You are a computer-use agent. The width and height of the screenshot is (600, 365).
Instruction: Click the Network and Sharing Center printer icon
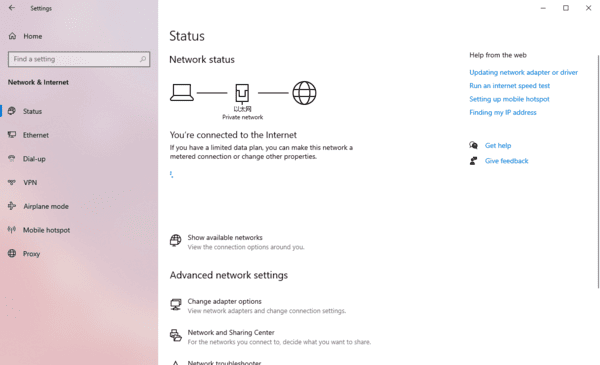[x=176, y=336]
